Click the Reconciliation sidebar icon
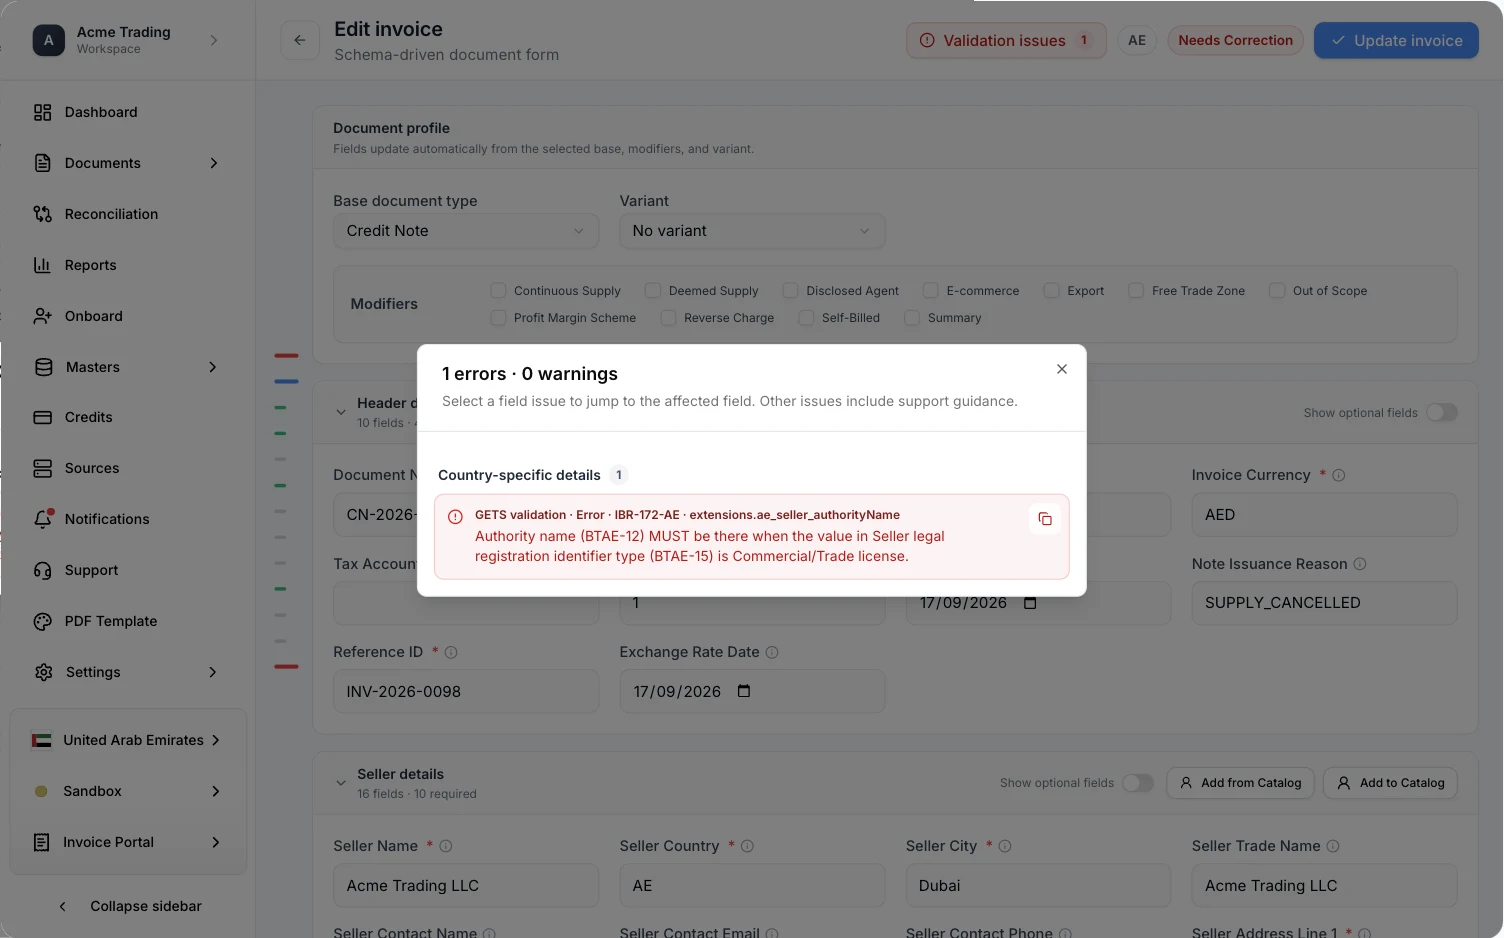This screenshot has width=1504, height=938. point(42,214)
